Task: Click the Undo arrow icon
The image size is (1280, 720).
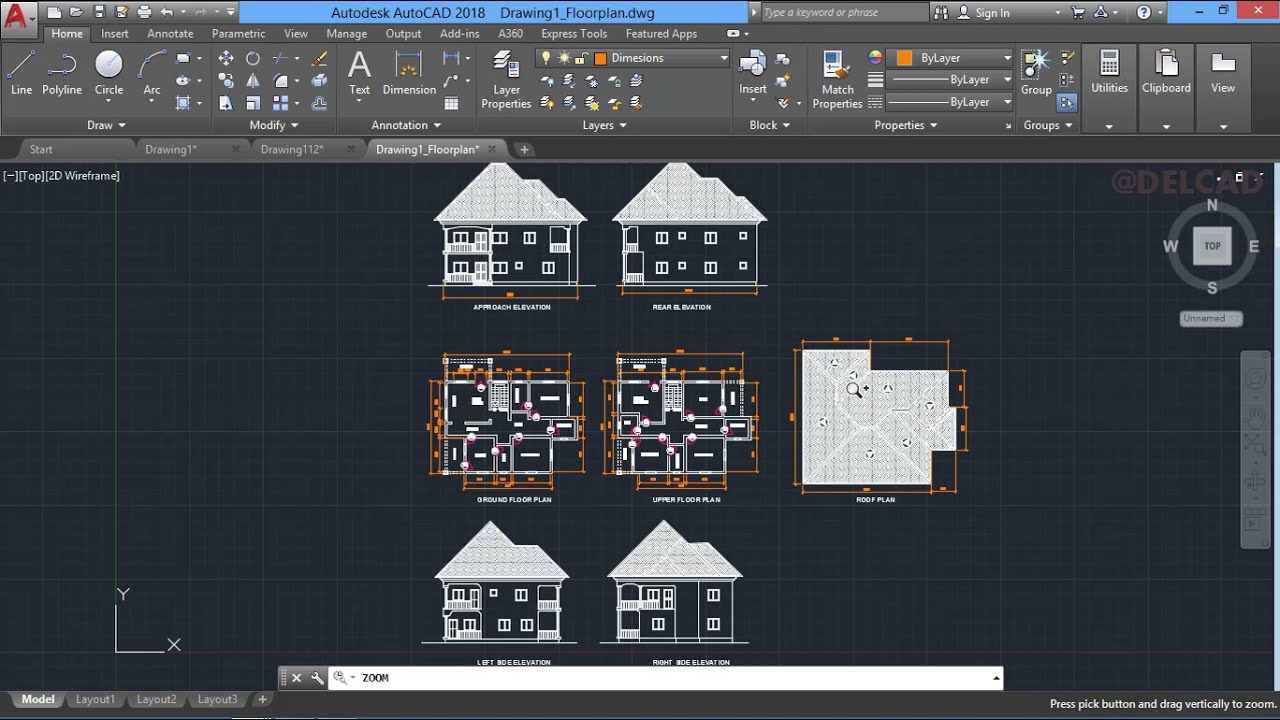Action: point(166,12)
